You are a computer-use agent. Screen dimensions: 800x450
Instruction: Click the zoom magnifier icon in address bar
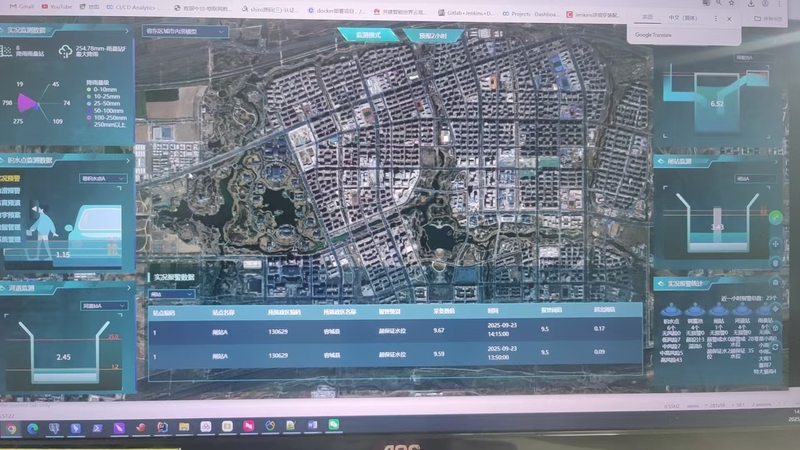tap(718, 3)
